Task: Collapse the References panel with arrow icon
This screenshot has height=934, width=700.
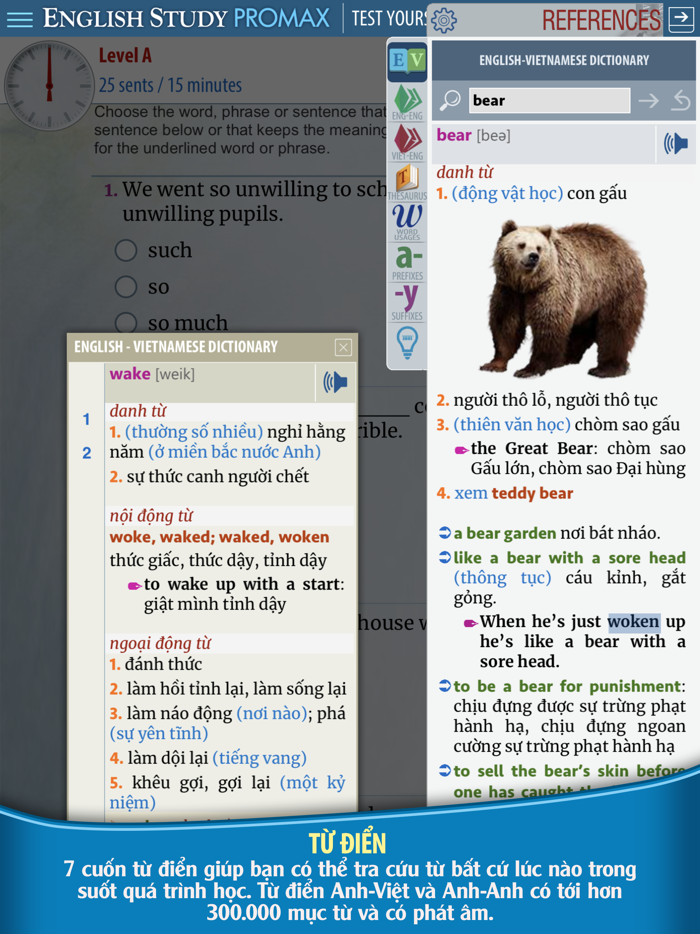Action: click(681, 19)
